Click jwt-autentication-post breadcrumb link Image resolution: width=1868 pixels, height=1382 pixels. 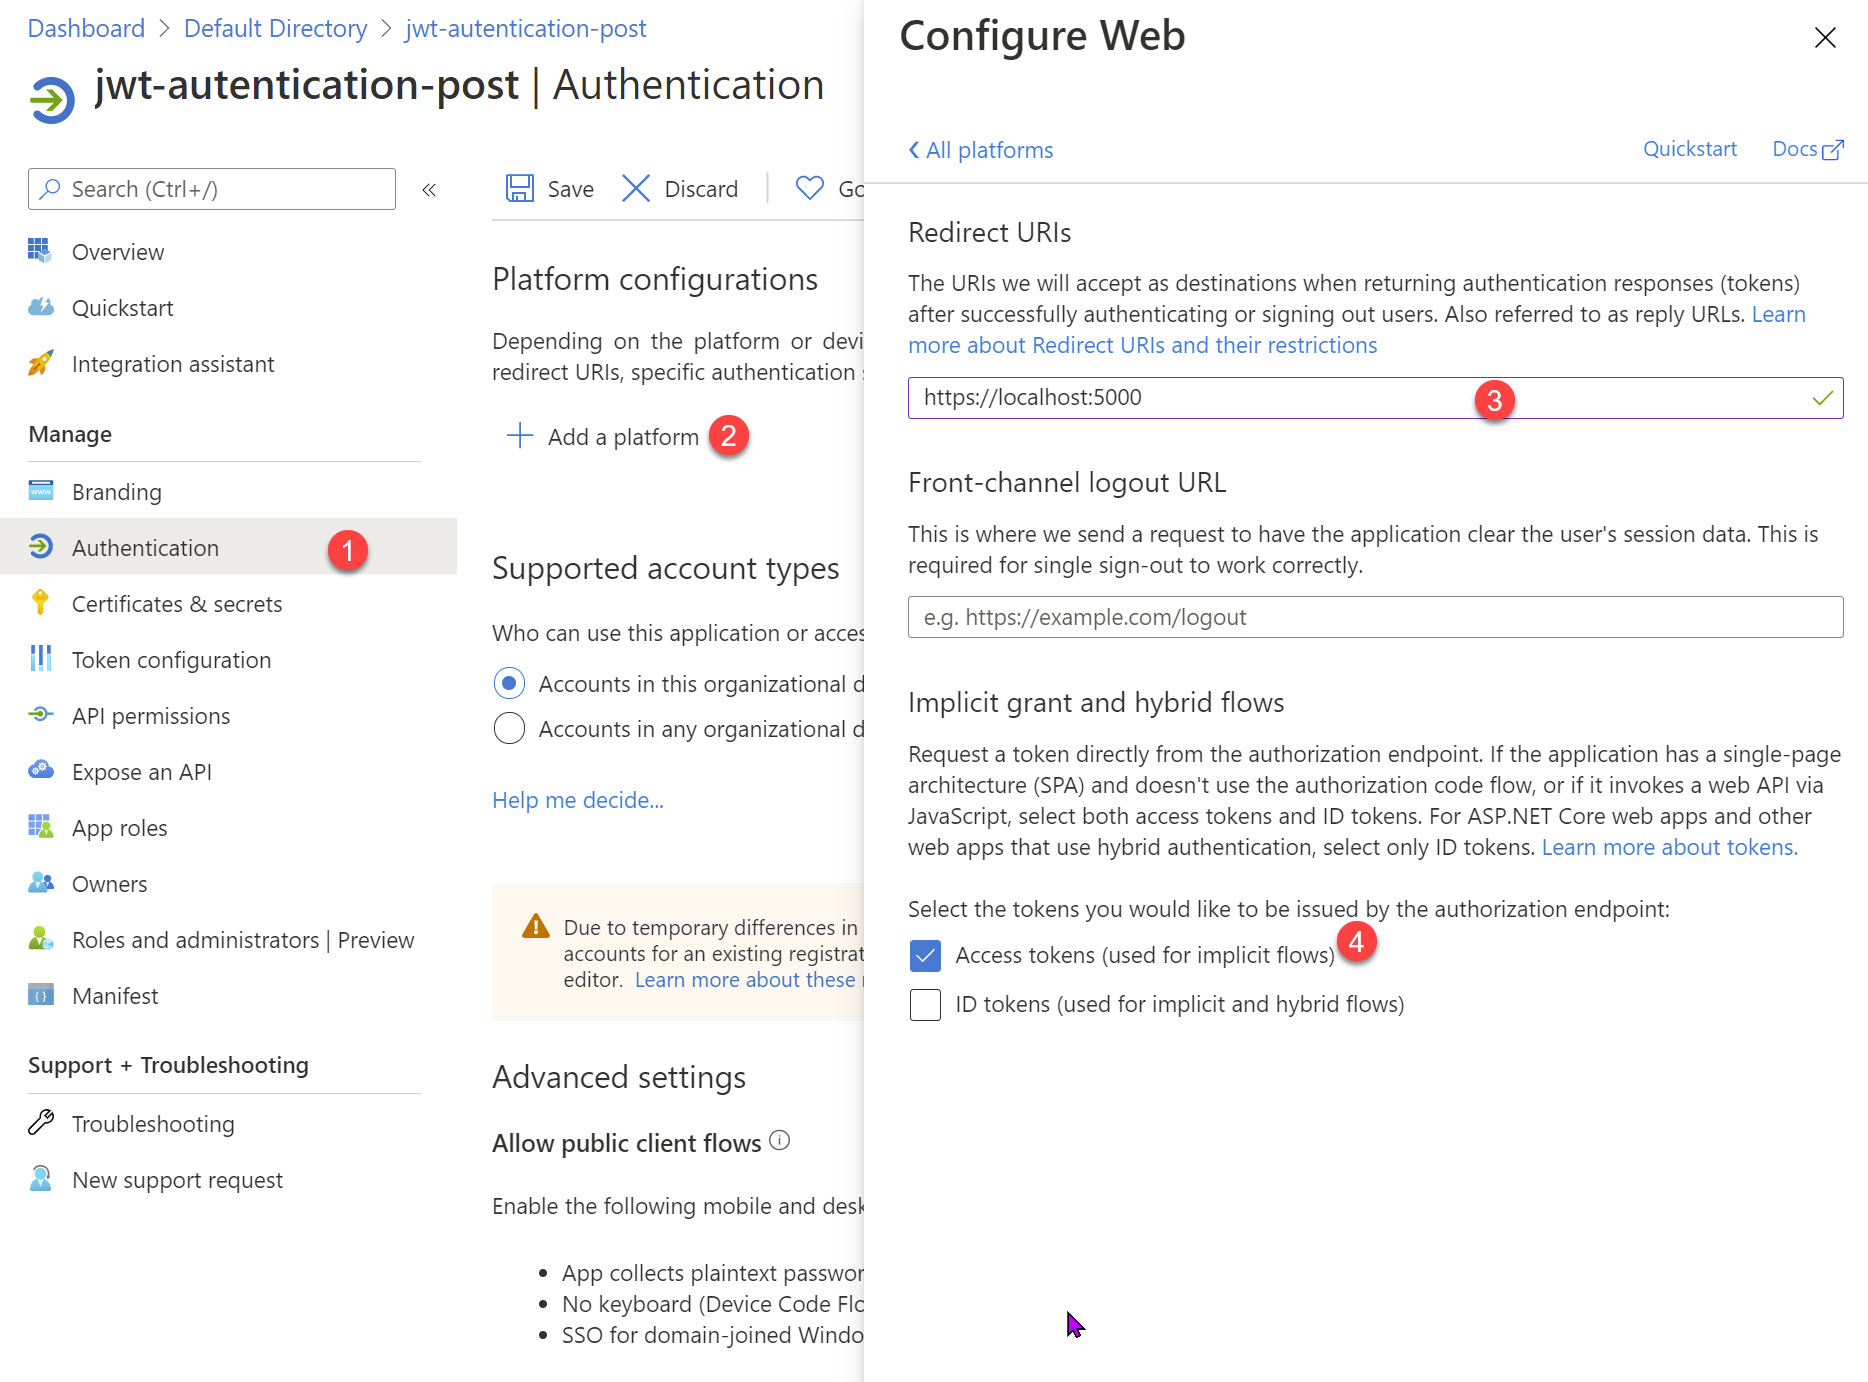point(526,28)
